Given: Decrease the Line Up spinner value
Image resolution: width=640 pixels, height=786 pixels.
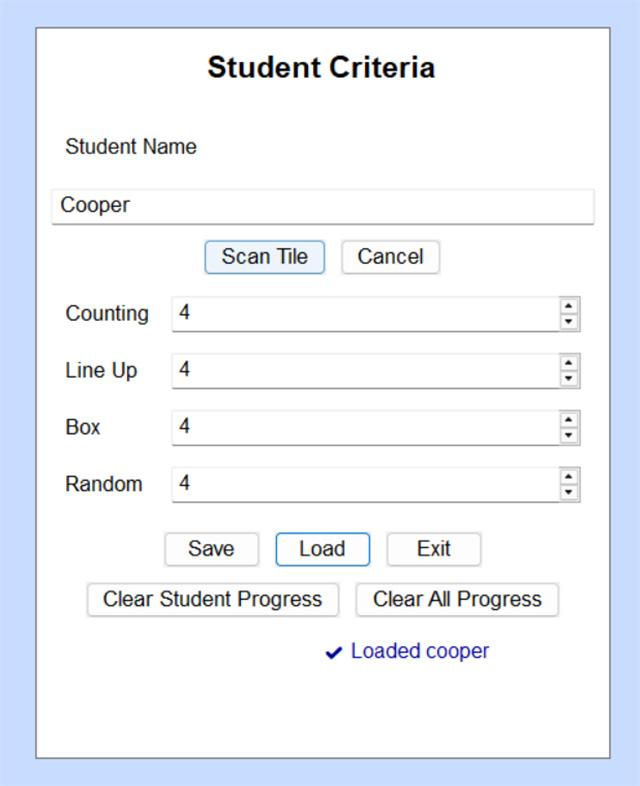Looking at the screenshot, I should tap(569, 379).
